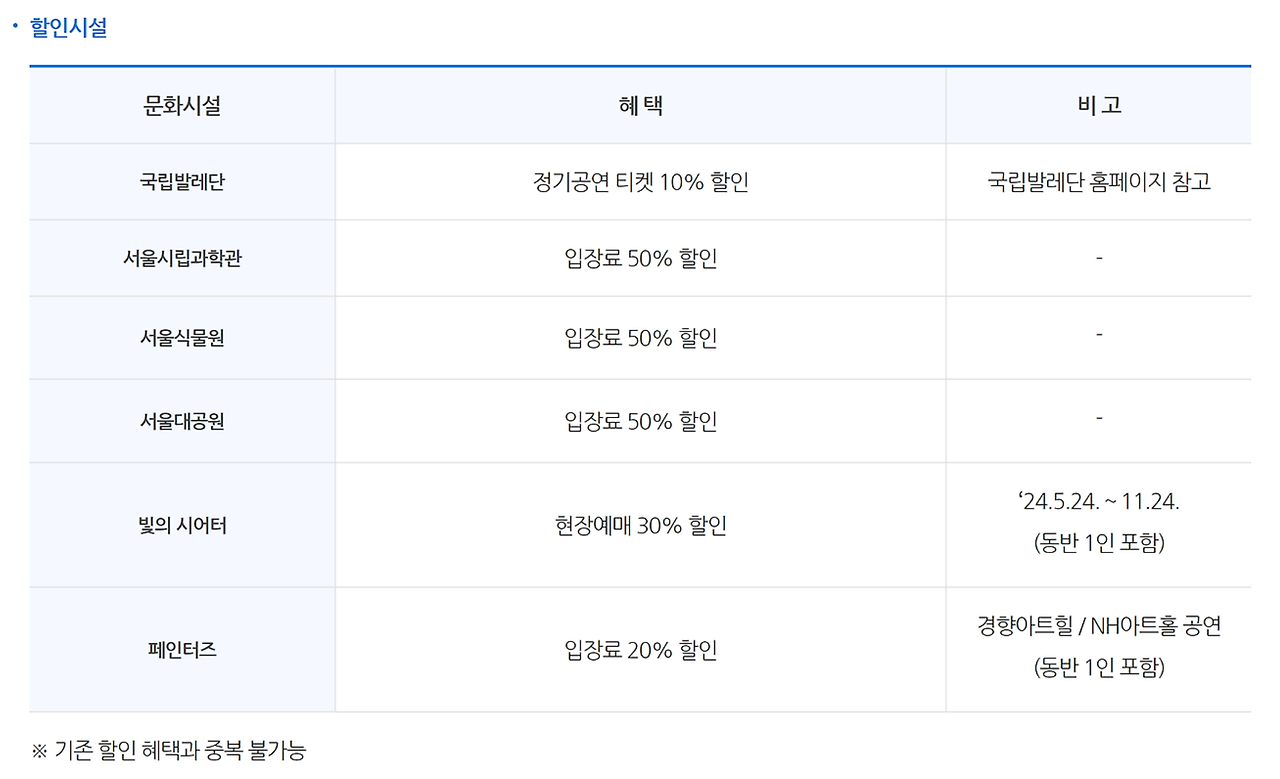Click the 50% discount text for 서울대공원

[x=640, y=421]
